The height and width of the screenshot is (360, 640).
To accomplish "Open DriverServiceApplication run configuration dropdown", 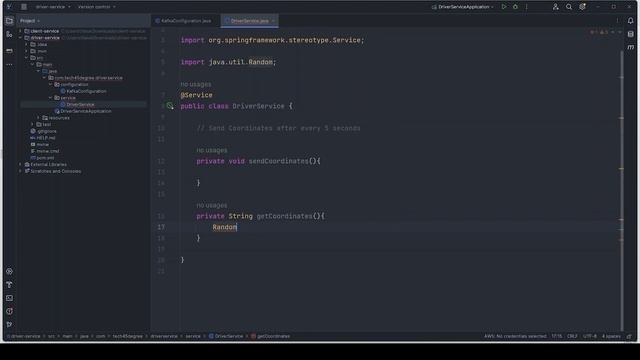I will [x=463, y=7].
